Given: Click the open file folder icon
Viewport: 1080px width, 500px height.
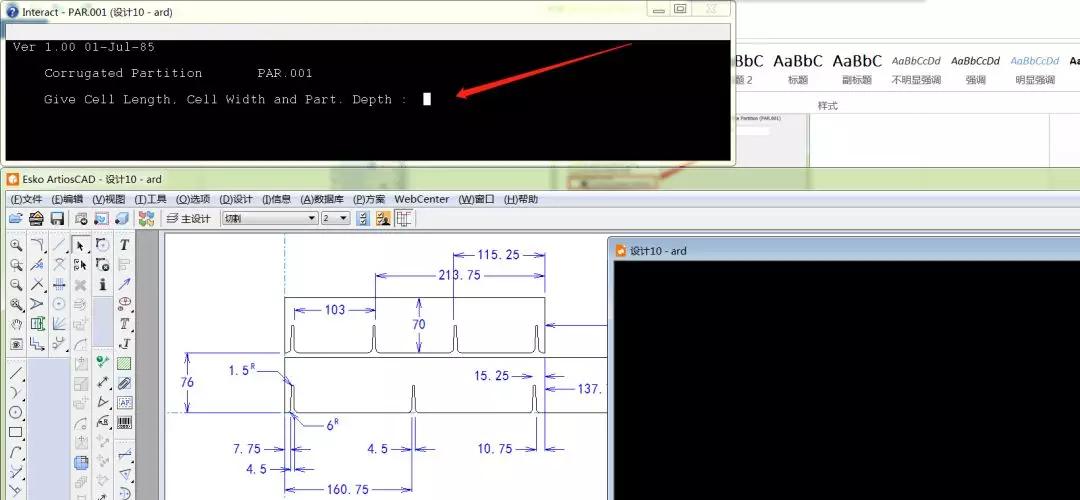Looking at the screenshot, I should point(16,218).
